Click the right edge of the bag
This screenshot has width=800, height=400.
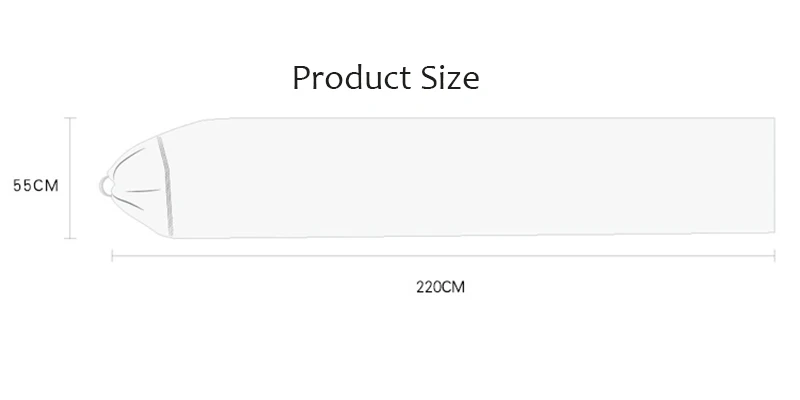pos(774,175)
